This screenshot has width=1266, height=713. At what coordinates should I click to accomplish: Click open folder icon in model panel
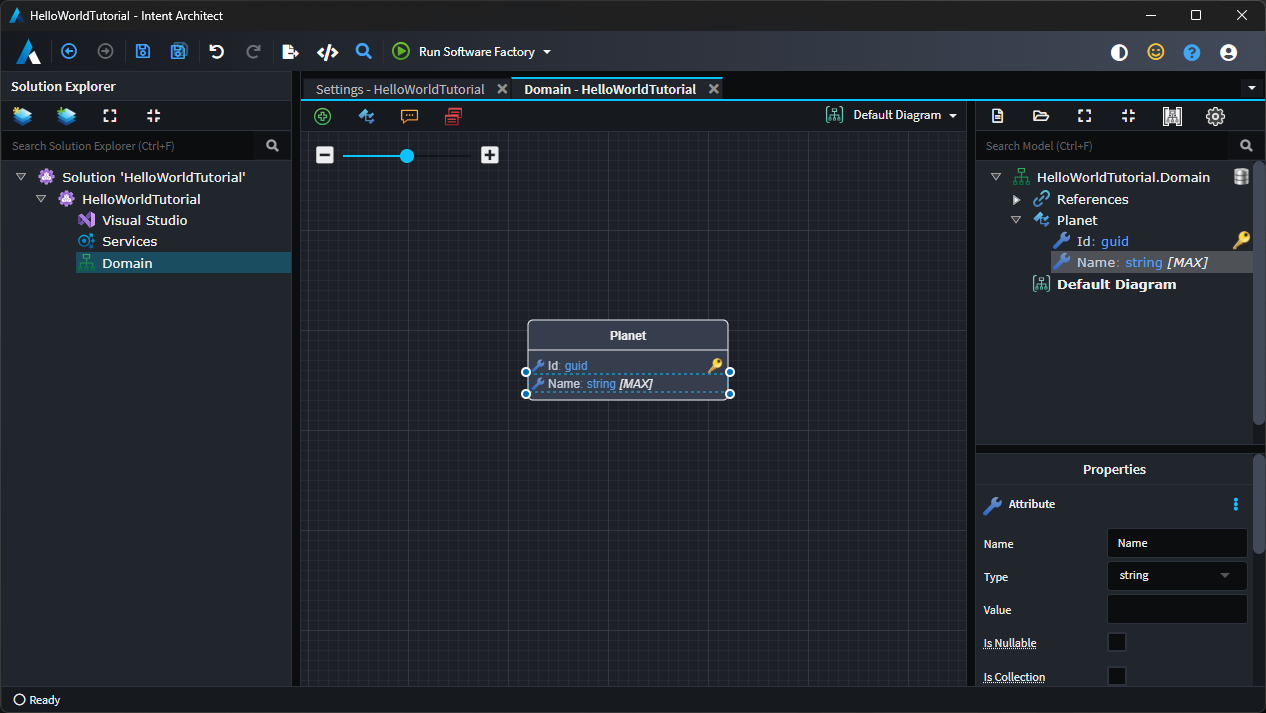coord(1041,116)
